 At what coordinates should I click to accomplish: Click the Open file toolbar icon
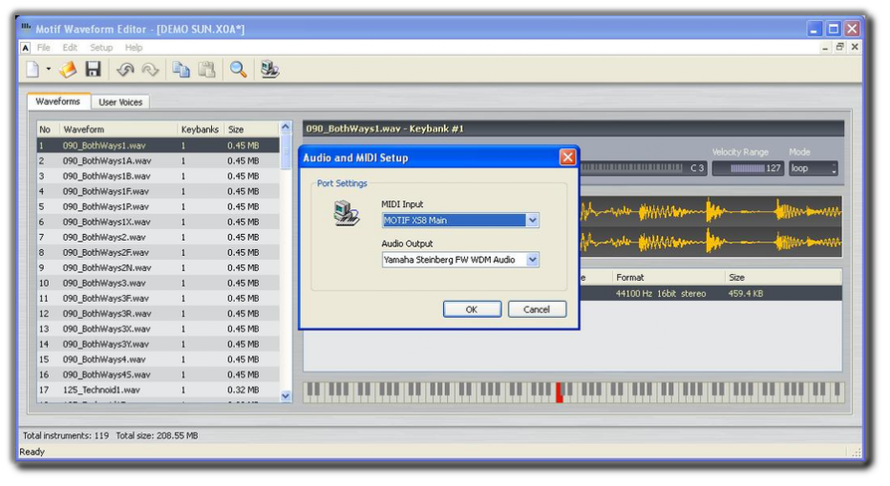[x=68, y=70]
